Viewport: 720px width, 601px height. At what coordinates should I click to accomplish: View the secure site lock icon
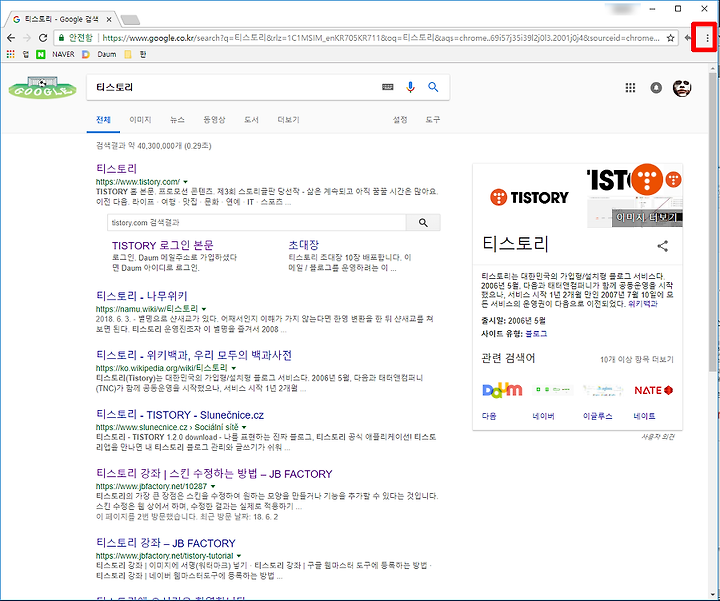pyautogui.click(x=61, y=38)
